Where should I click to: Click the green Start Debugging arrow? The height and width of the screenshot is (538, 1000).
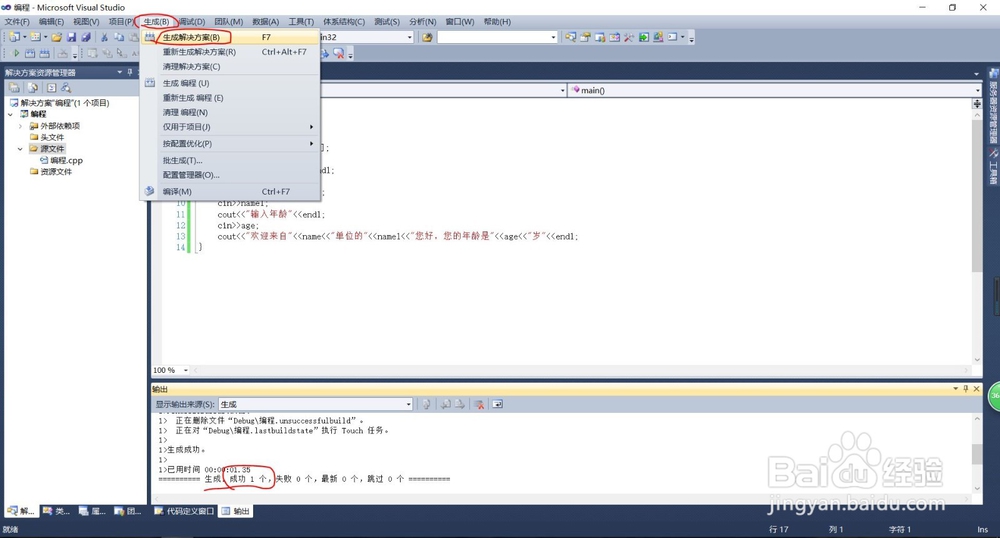[x=16, y=53]
